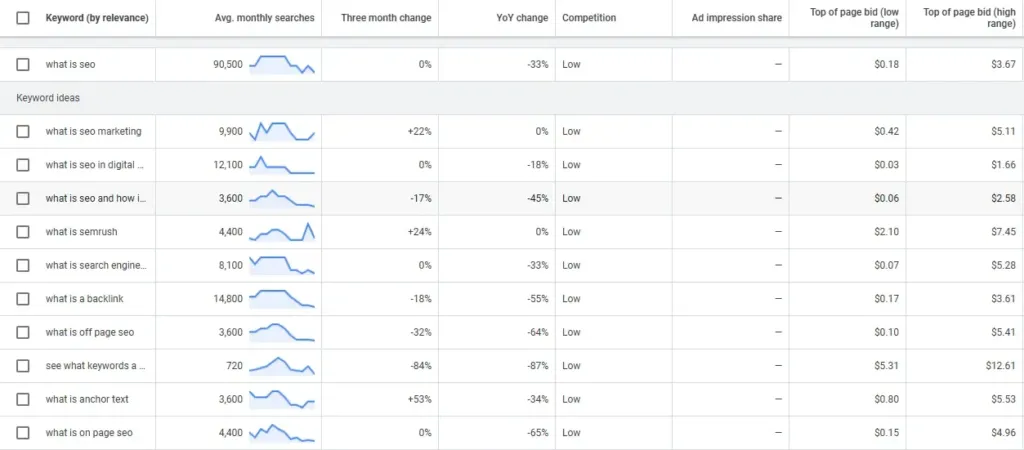The width and height of the screenshot is (1024, 450).
Task: Click the "Competition" column header
Action: coord(589,18)
